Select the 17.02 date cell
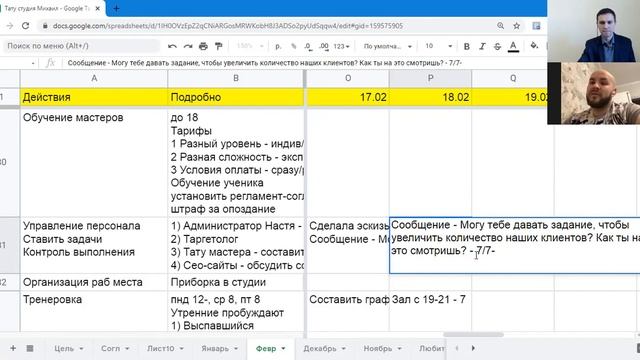 348,97
